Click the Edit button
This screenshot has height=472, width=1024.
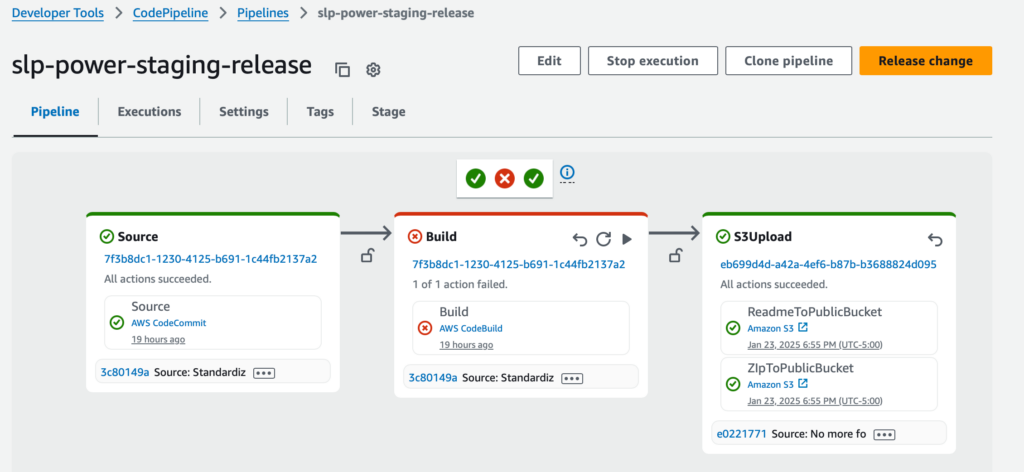(x=549, y=61)
